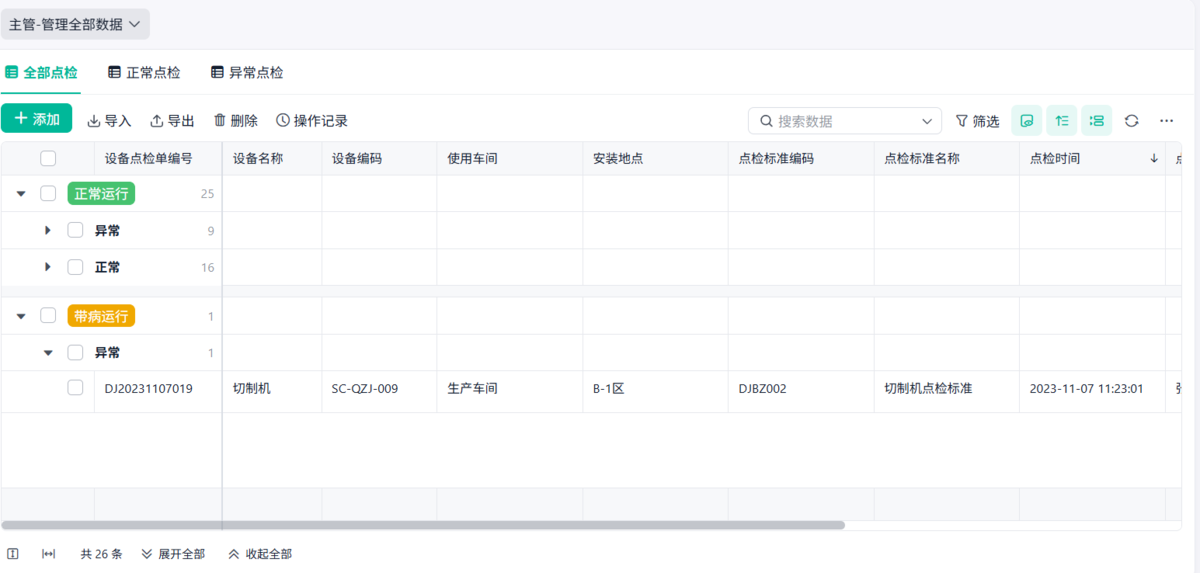Click the sort icon in the toolbar

coord(1062,121)
